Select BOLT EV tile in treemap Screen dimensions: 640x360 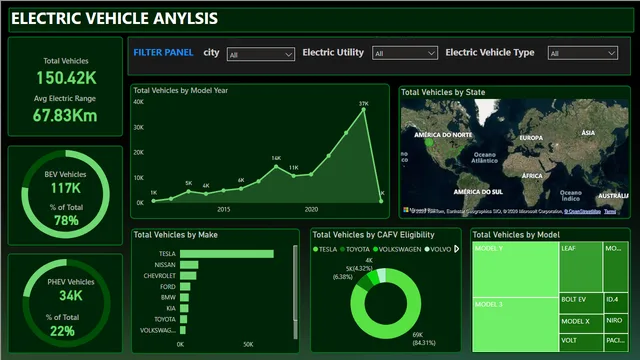pos(581,303)
